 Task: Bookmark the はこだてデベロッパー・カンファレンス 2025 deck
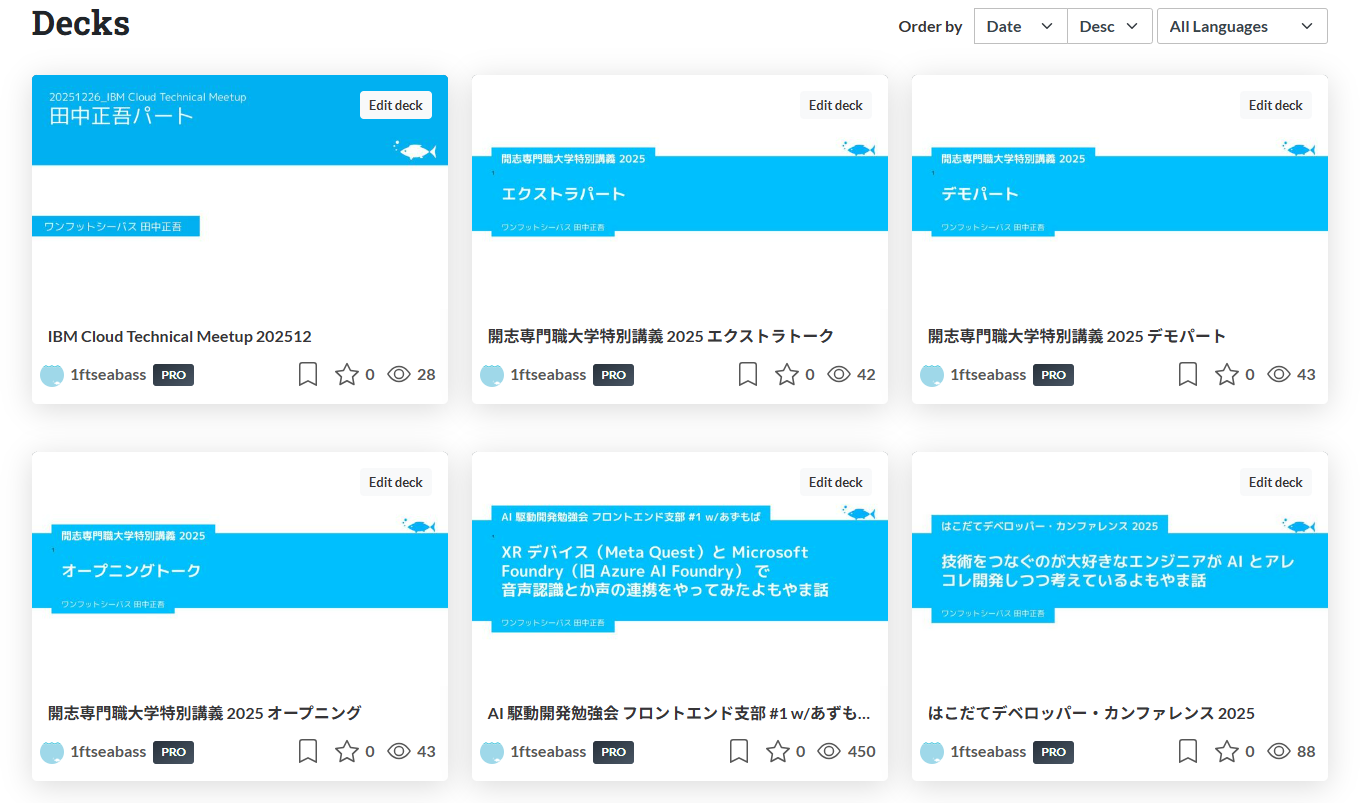(1188, 752)
